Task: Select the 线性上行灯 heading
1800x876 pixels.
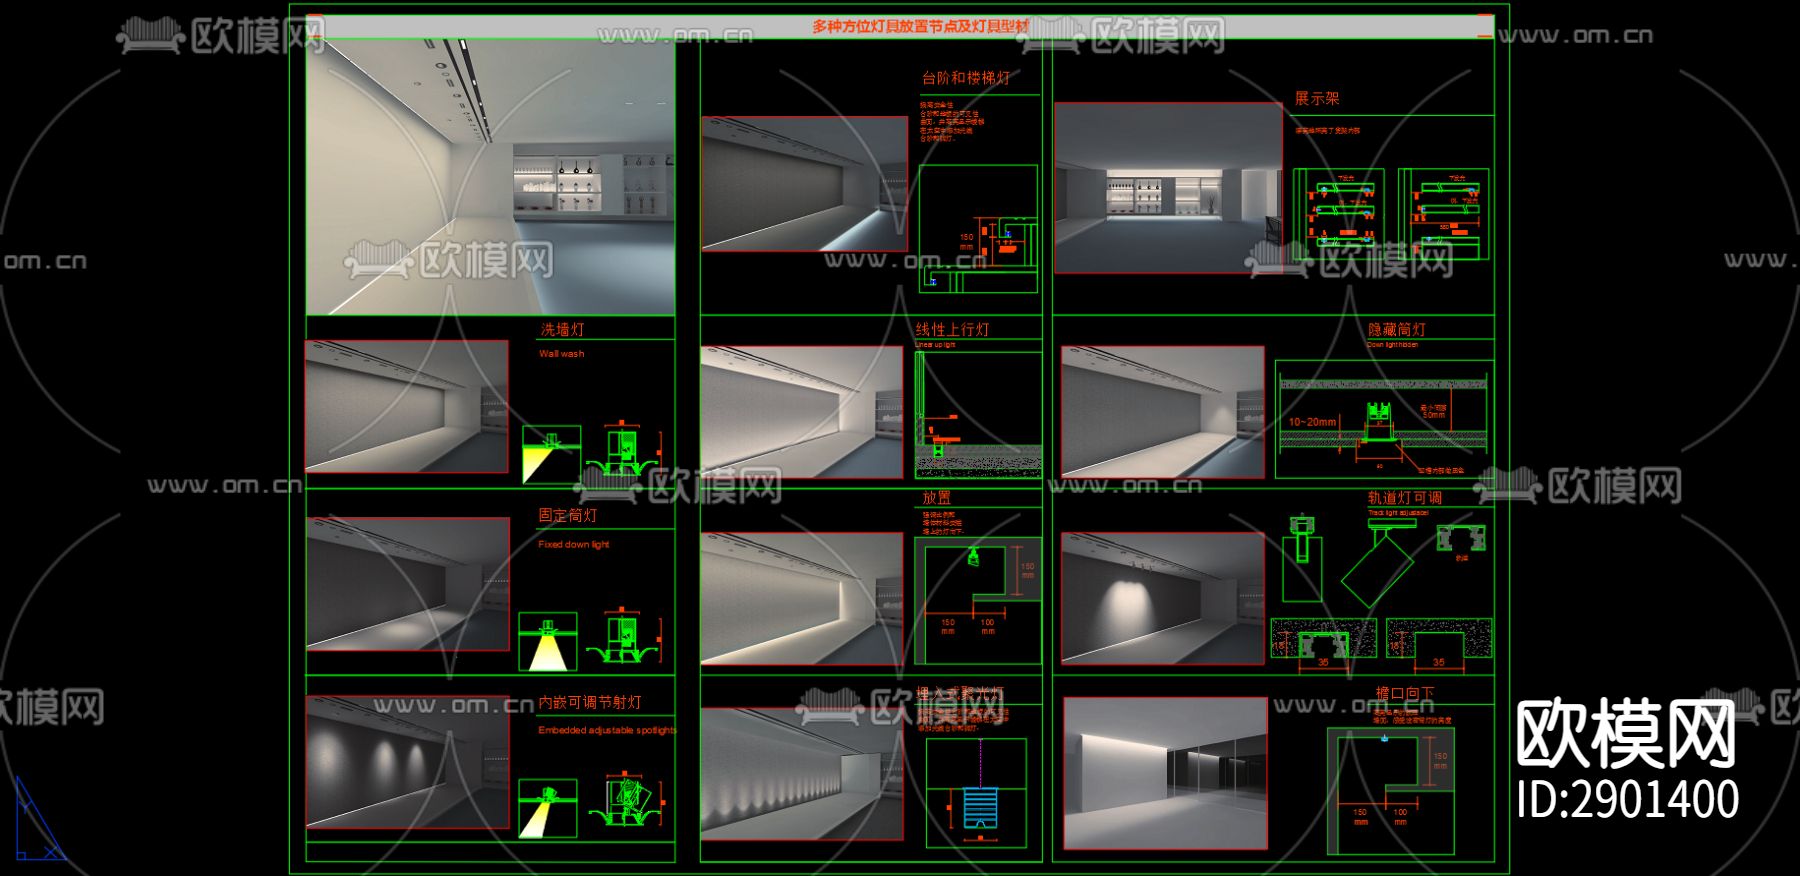Action: [952, 329]
